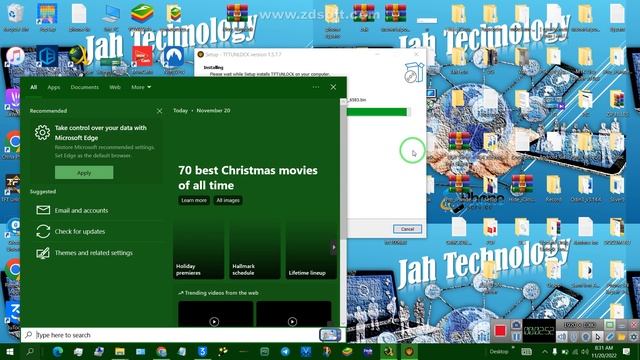Image resolution: width=640 pixels, height=360 pixels.
Task: Open the Windows Start menu
Action: [10, 351]
